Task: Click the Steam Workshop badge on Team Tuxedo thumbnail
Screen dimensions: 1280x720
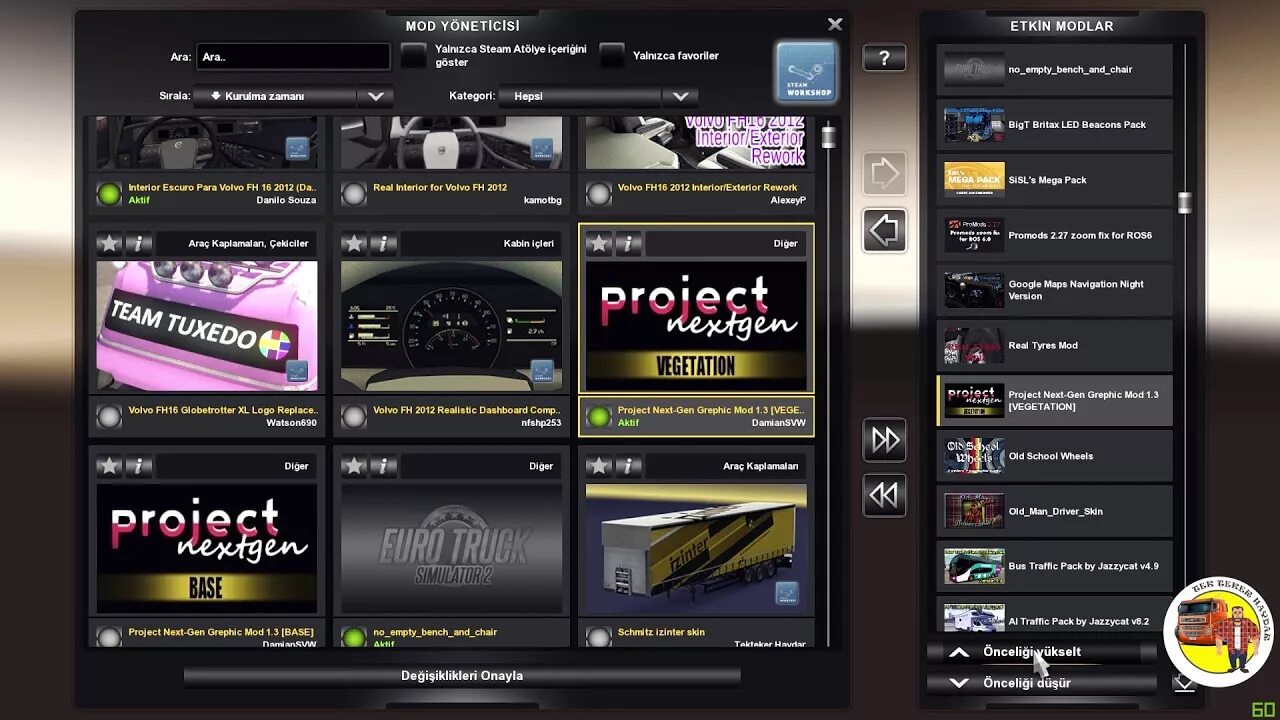Action: (297, 371)
